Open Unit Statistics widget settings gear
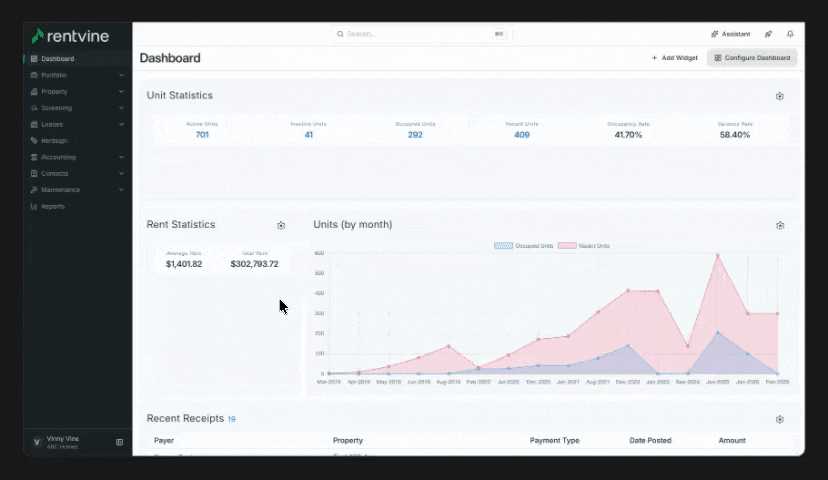 click(779, 97)
